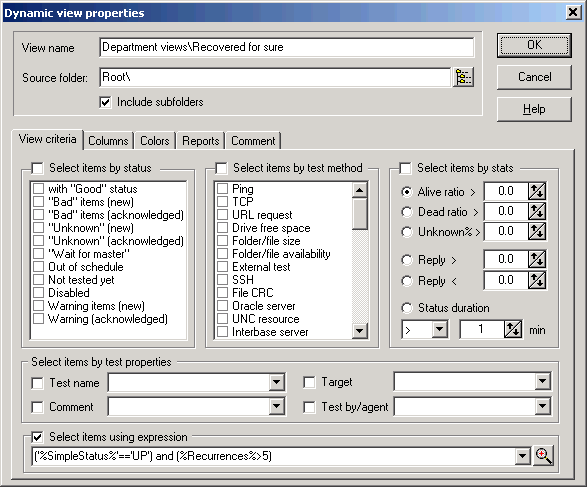
Task: Select the Dead ratio radio button
Action: coord(407,212)
